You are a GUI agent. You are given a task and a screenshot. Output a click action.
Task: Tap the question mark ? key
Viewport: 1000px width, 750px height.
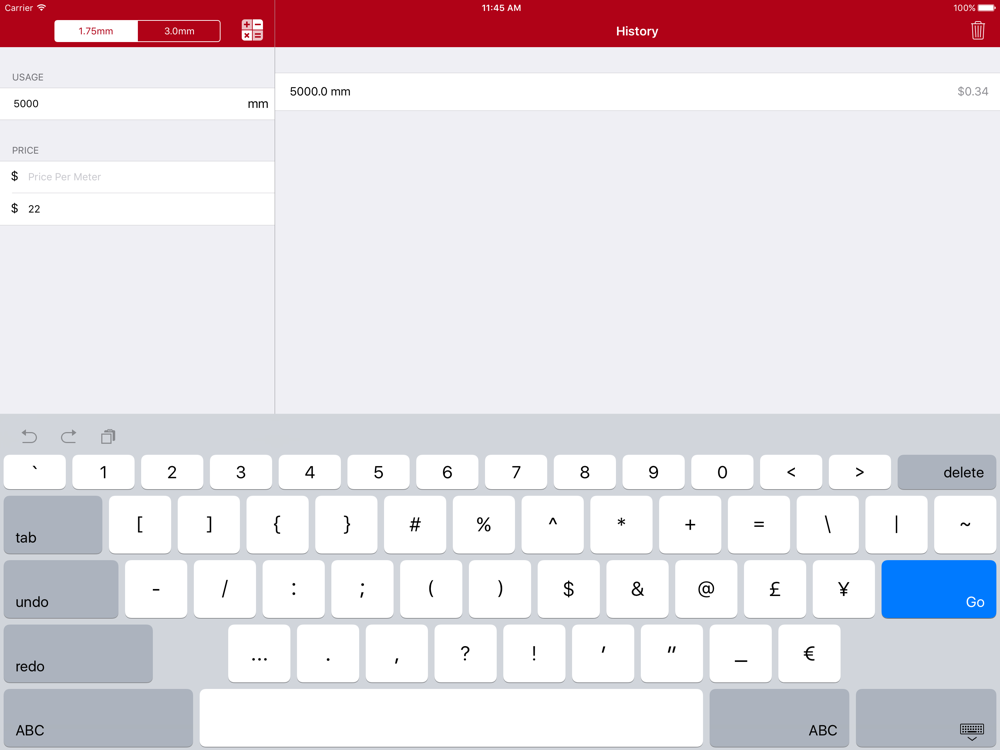(x=466, y=654)
